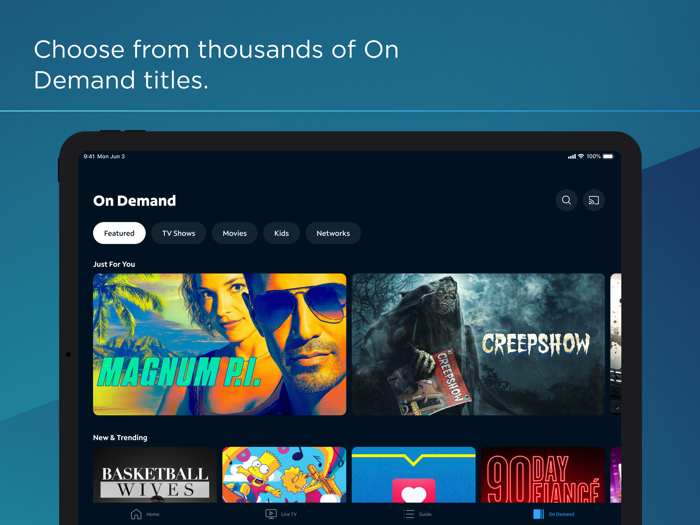Open the 90 Day Fiancé tile
Screen dimensions: 700x525
pos(543,475)
